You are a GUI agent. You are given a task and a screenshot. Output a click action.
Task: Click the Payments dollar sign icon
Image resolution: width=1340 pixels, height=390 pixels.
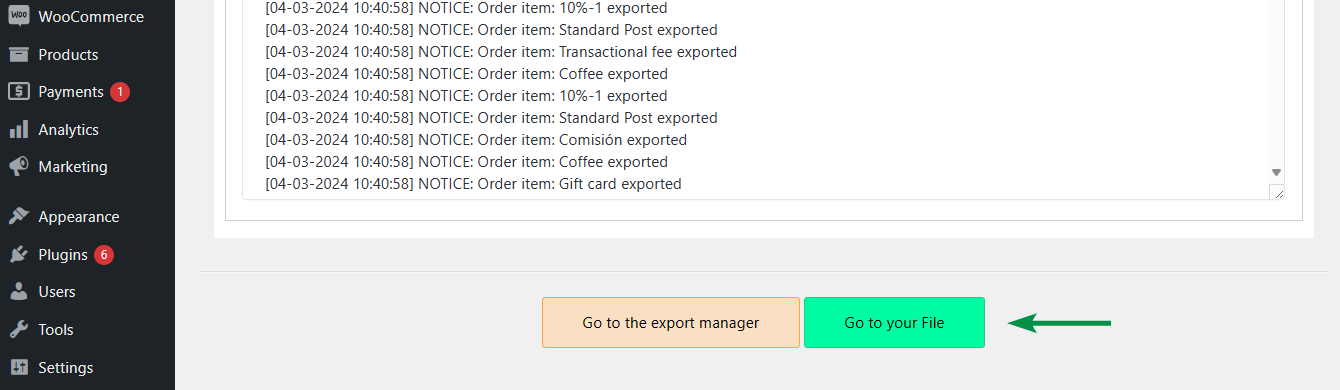[18, 92]
